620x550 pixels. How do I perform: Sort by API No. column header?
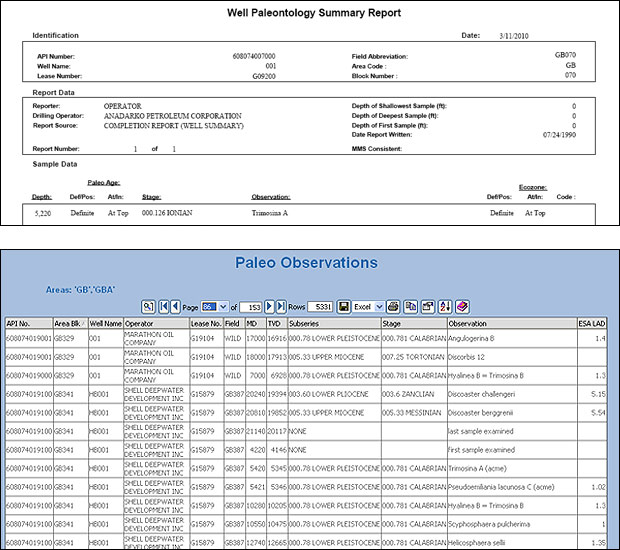coord(29,323)
